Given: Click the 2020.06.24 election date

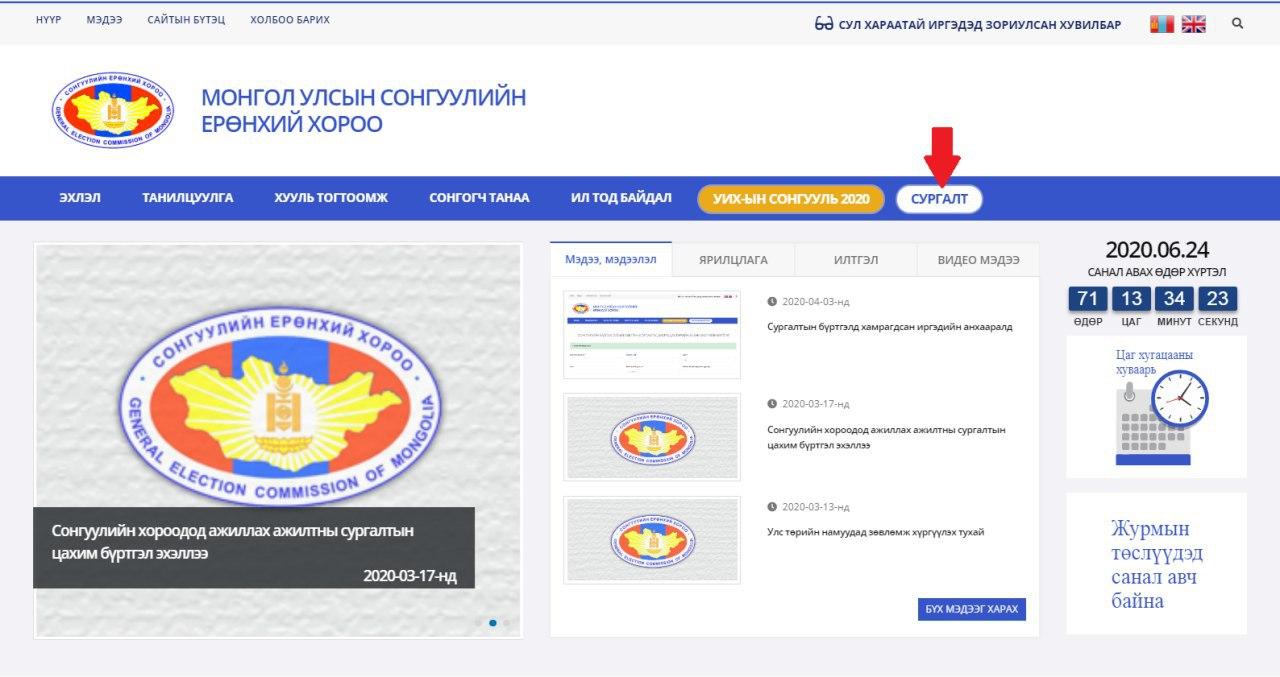Looking at the screenshot, I should [x=1157, y=250].
